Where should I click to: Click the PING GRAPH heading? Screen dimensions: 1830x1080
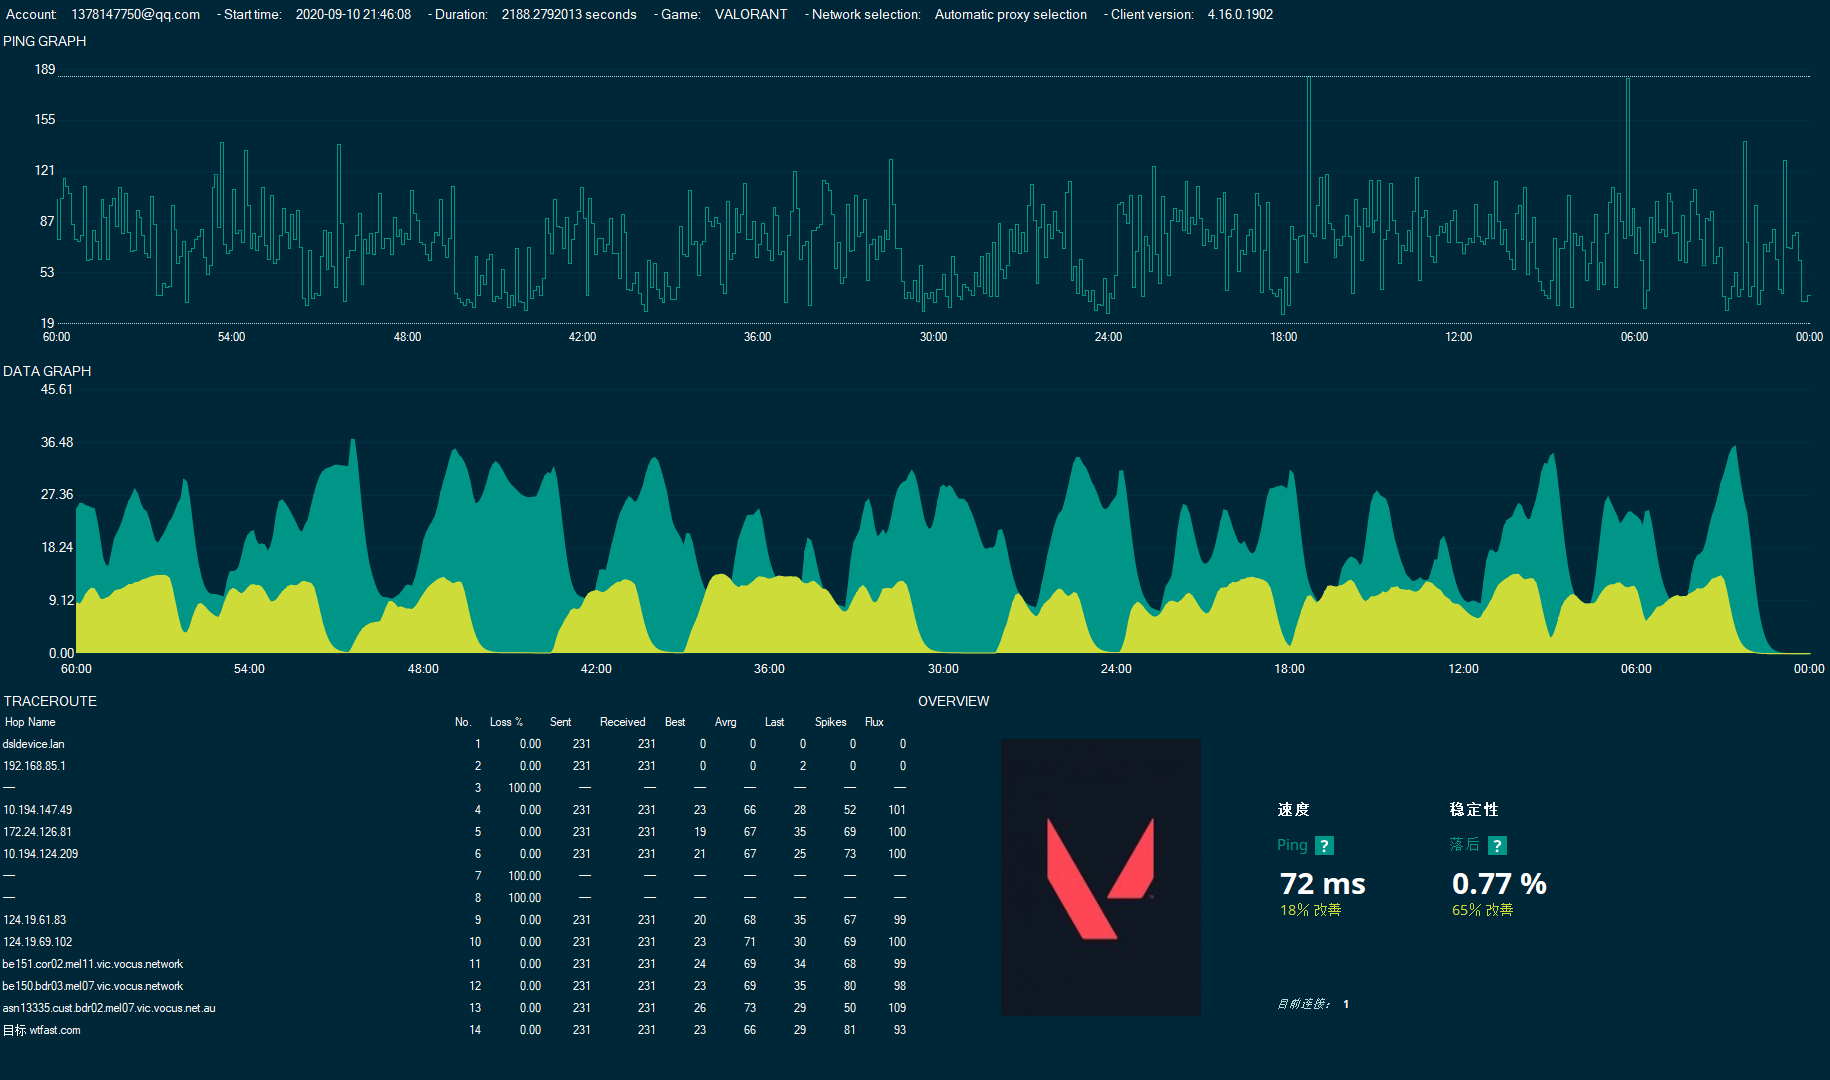pyautogui.click(x=45, y=41)
